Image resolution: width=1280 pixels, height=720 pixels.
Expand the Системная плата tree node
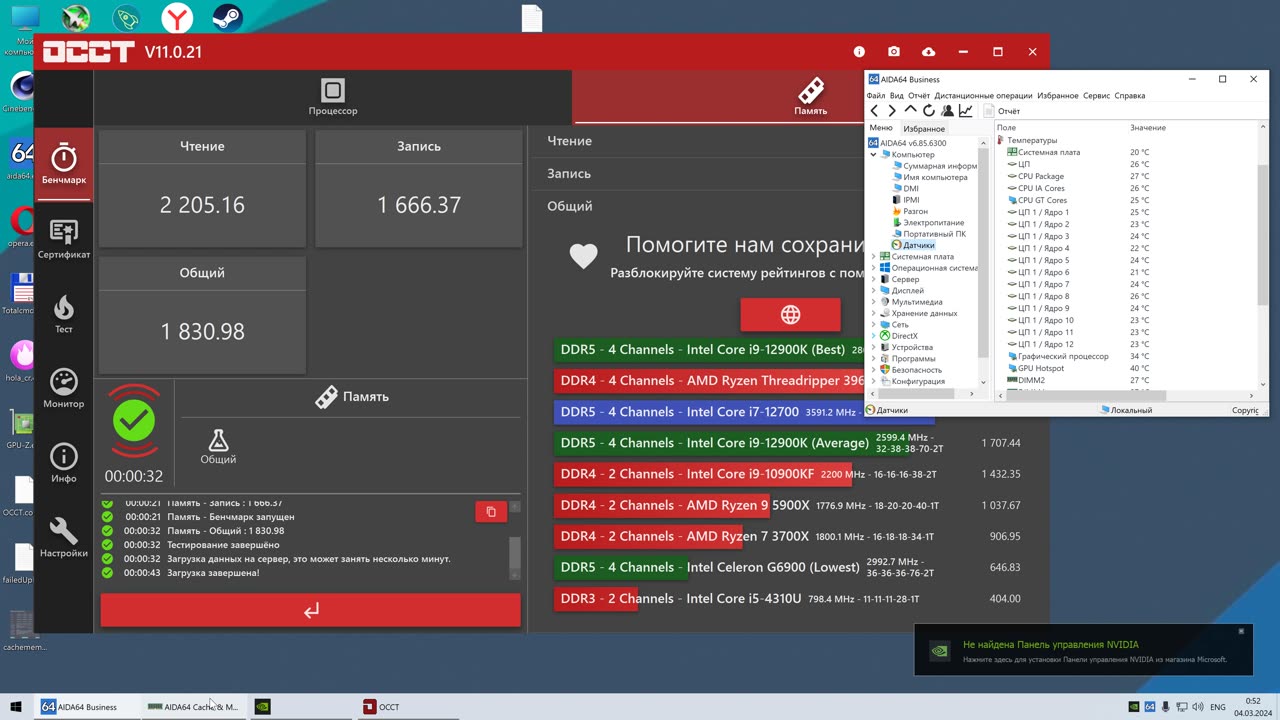[x=873, y=257]
